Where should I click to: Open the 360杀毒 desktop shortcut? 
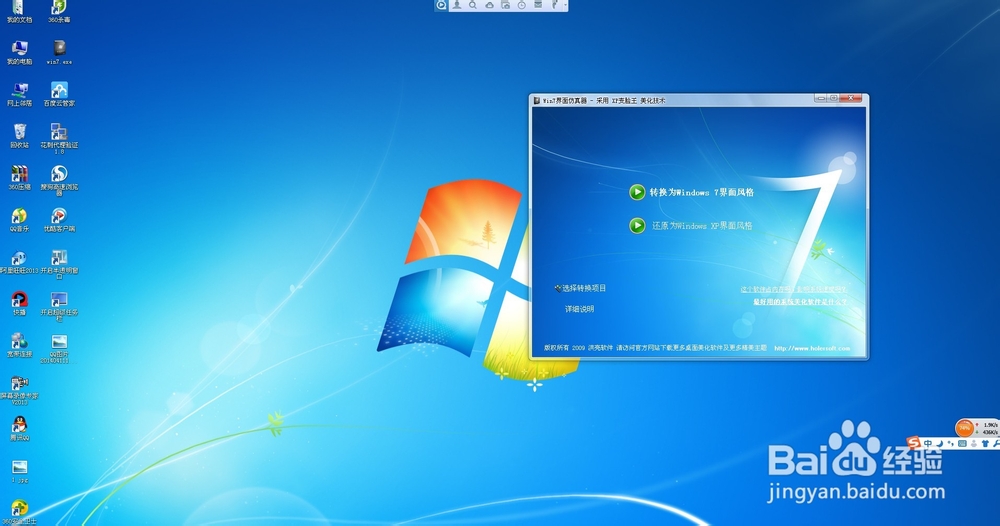pyautogui.click(x=59, y=12)
